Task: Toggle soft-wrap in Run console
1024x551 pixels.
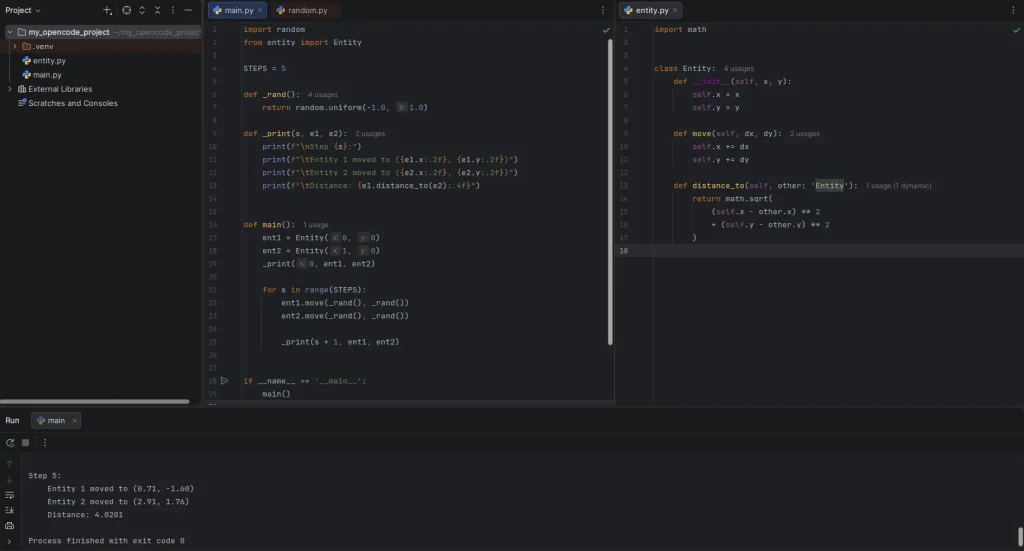Action: click(9, 495)
